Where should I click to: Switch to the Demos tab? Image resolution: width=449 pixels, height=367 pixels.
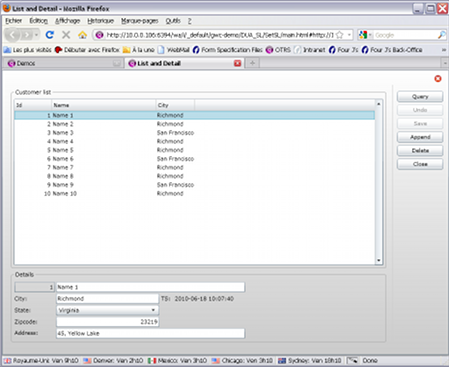(63, 63)
